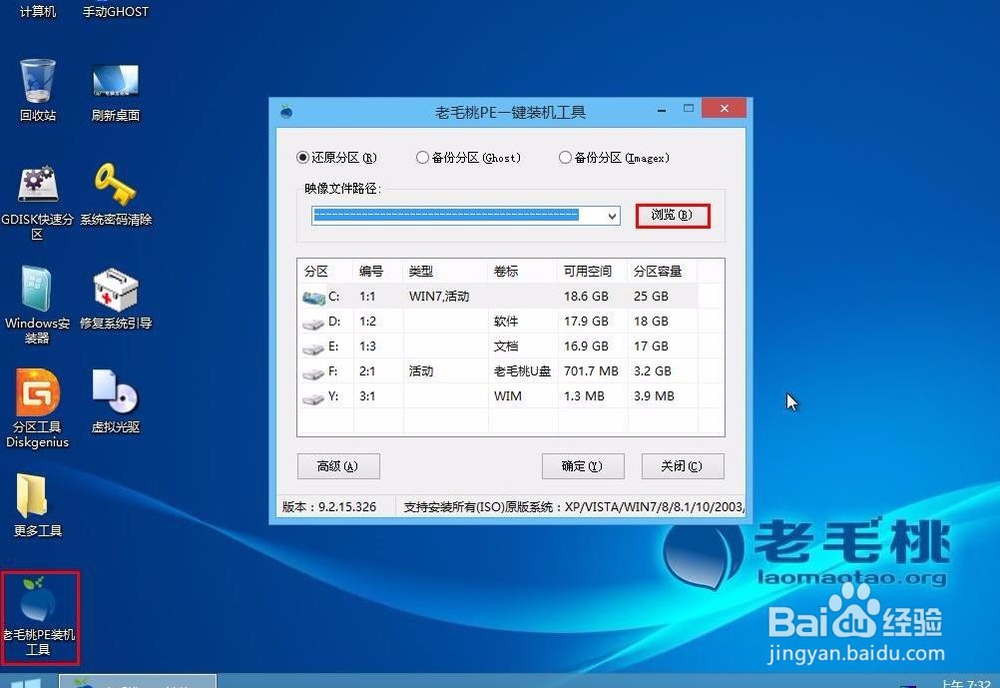1000x688 pixels.
Task: Expand the 映像文件路径 dropdown arrow
Action: point(612,216)
